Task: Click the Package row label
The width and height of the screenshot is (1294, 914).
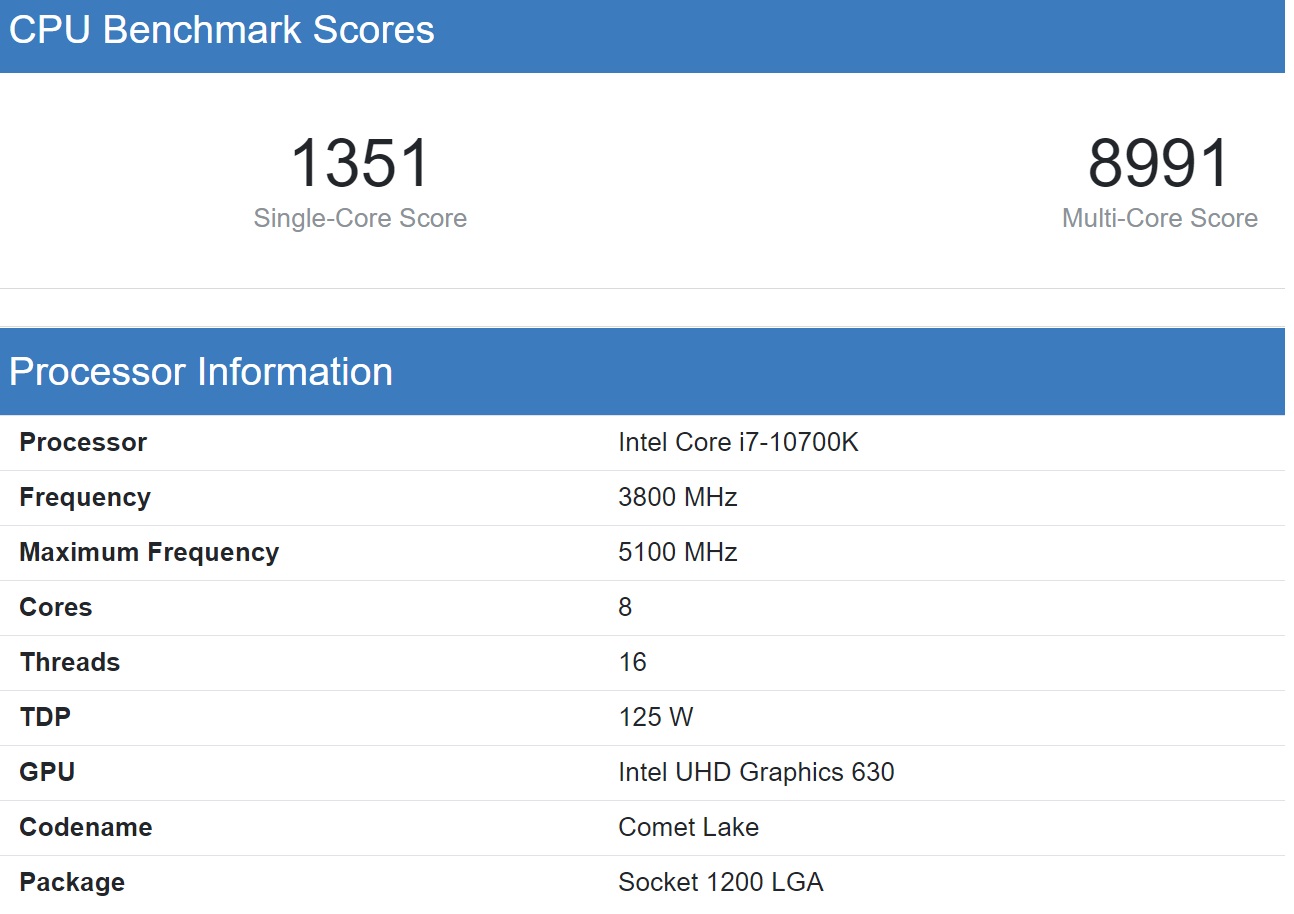Action: coord(72,882)
